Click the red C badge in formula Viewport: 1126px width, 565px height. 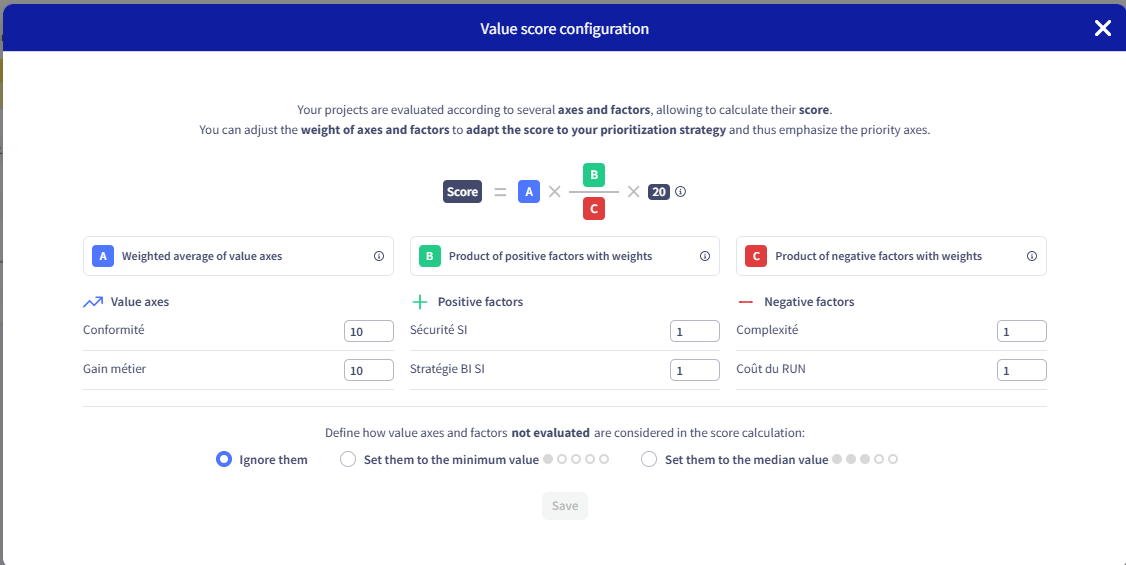click(594, 208)
